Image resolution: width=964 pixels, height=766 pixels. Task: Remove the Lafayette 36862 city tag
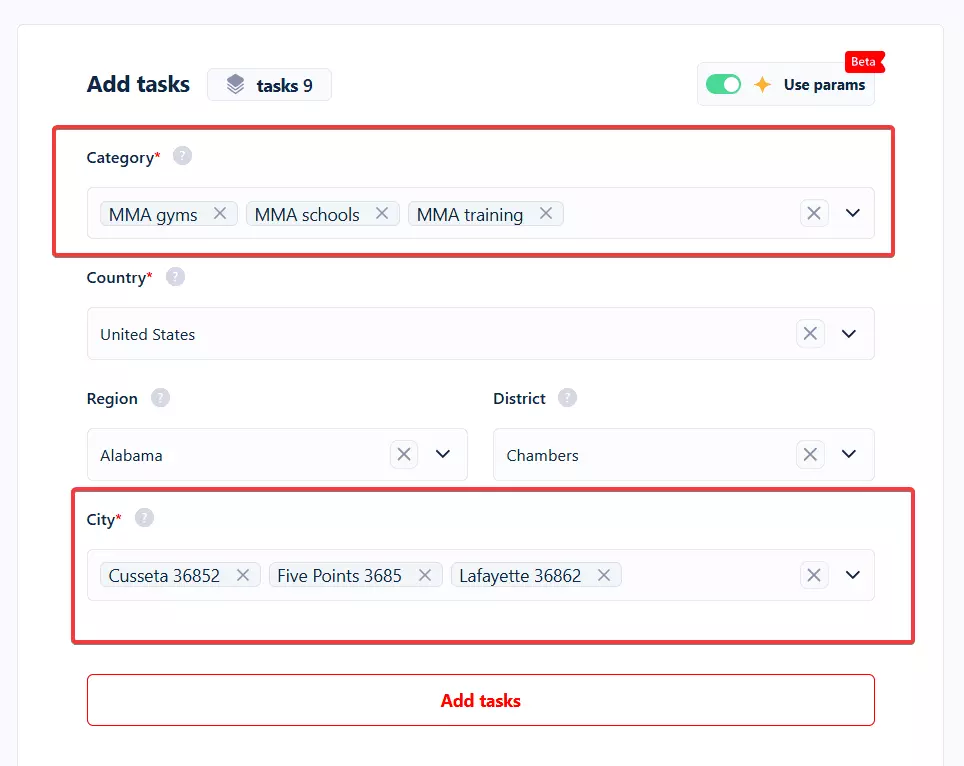(x=604, y=575)
